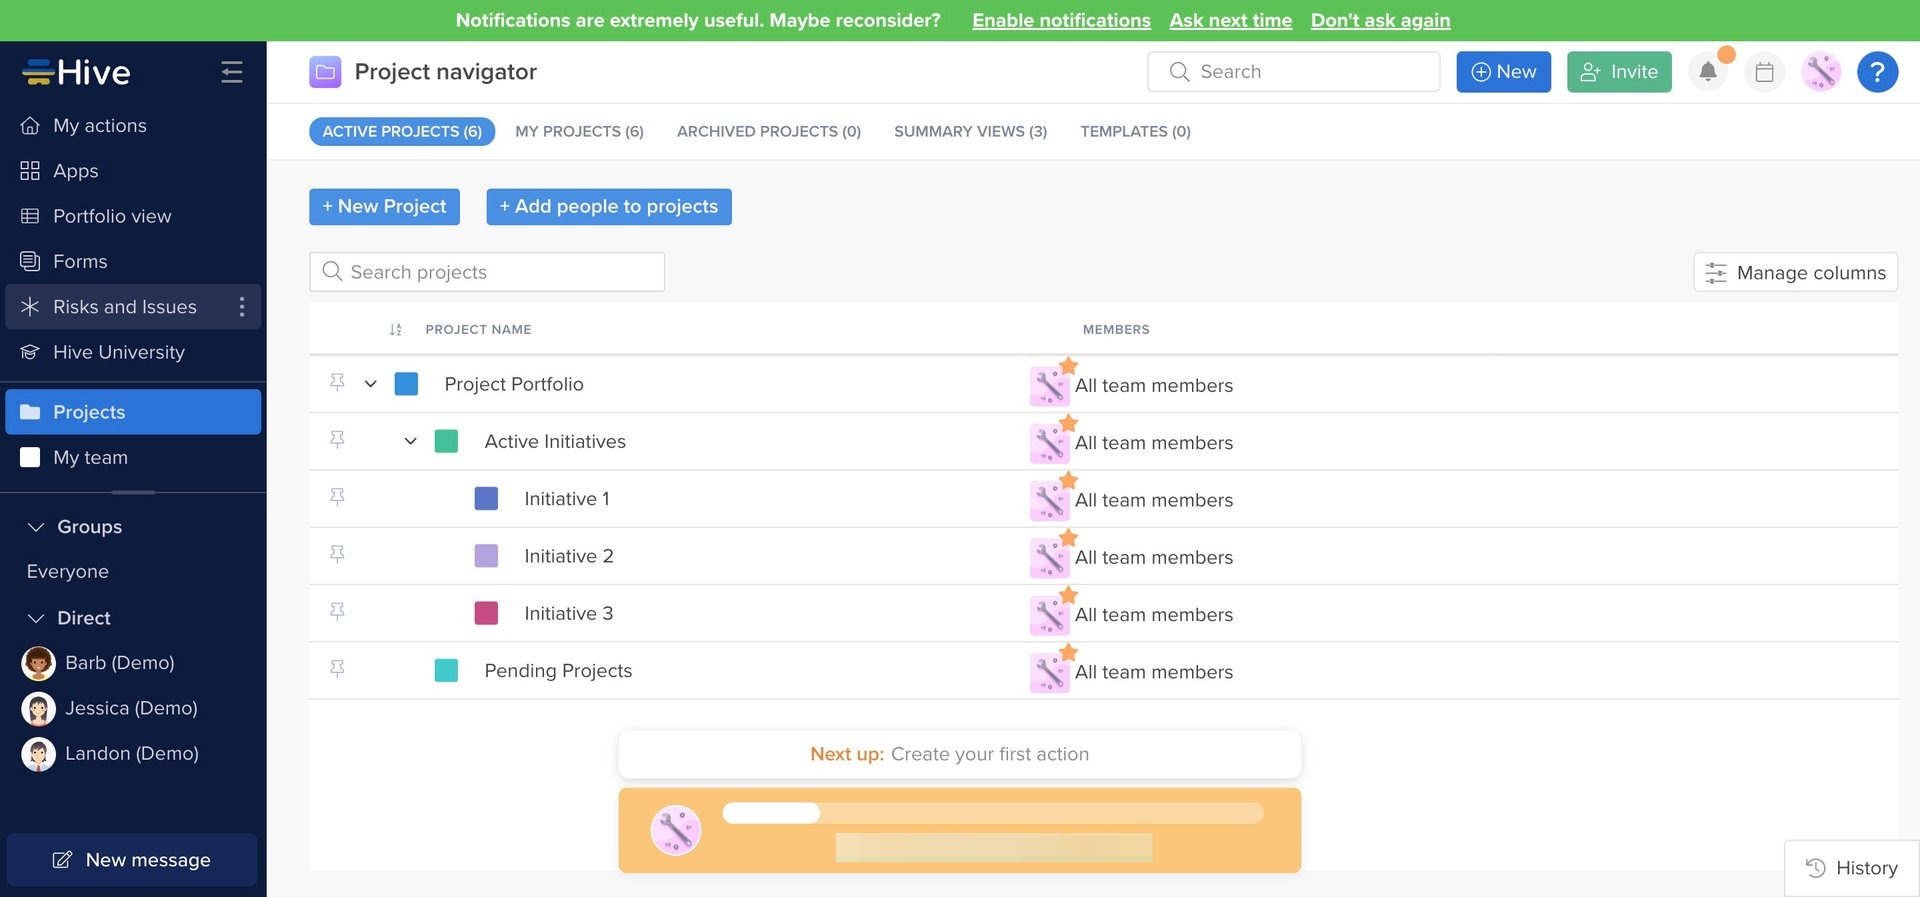Click the New button in header
Screen dimensions: 1920x897
(x=1503, y=72)
